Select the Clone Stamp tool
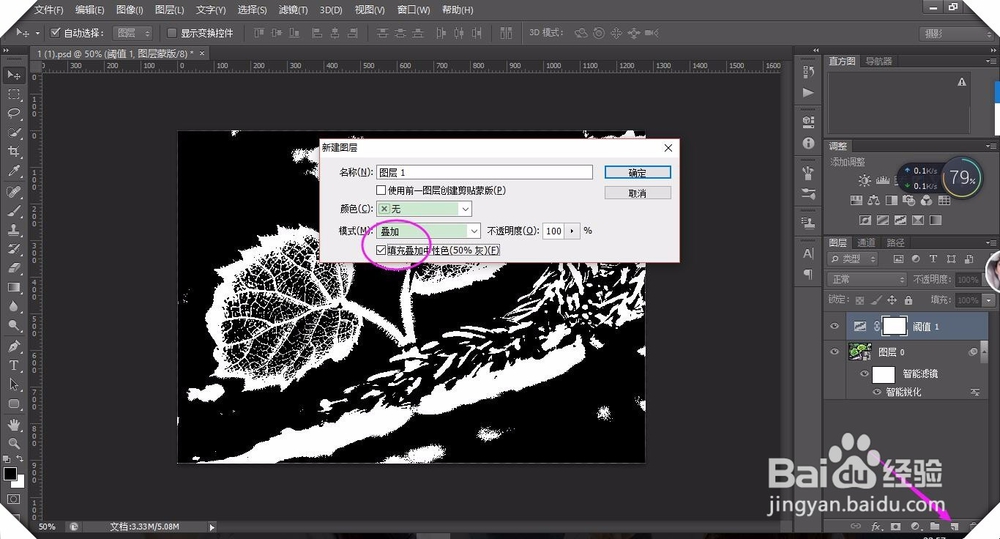 tap(13, 230)
